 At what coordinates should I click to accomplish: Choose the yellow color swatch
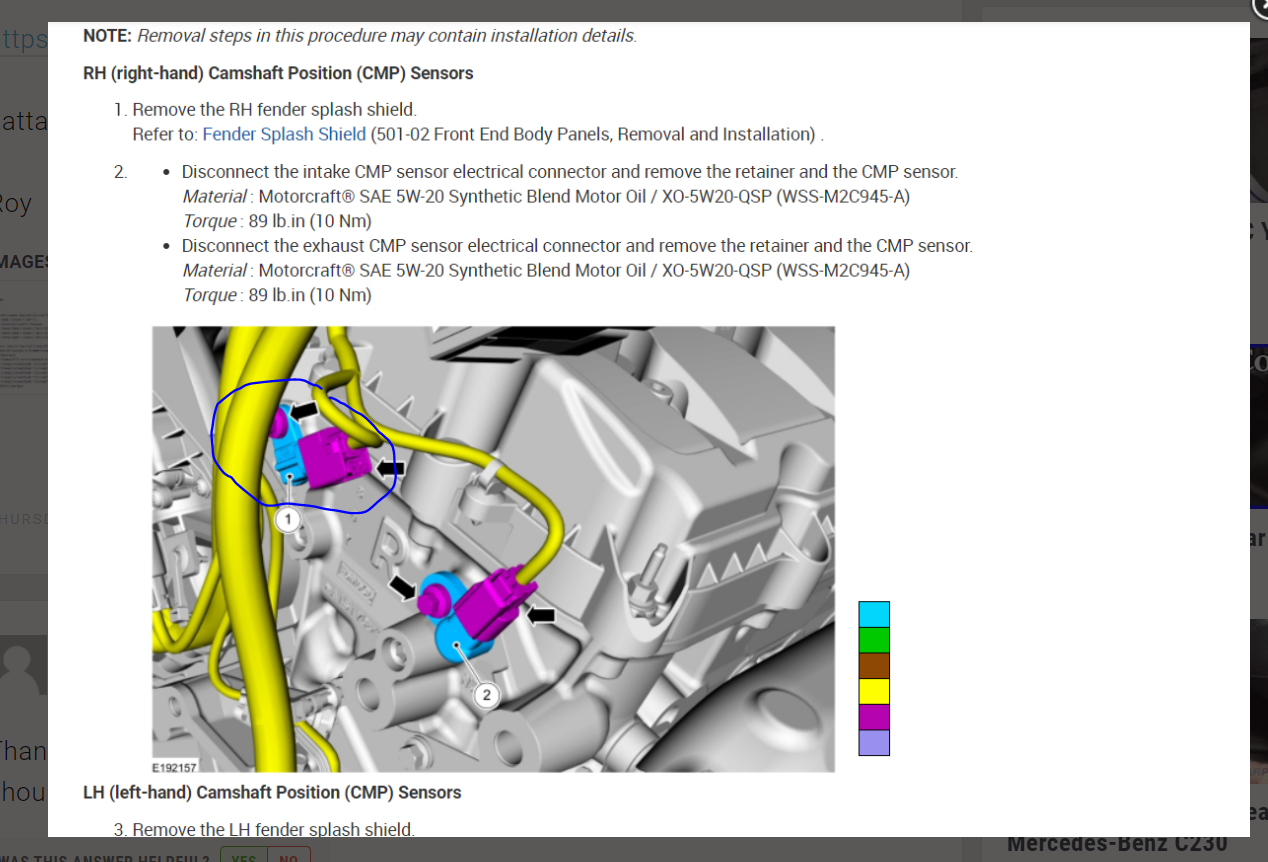tap(874, 690)
